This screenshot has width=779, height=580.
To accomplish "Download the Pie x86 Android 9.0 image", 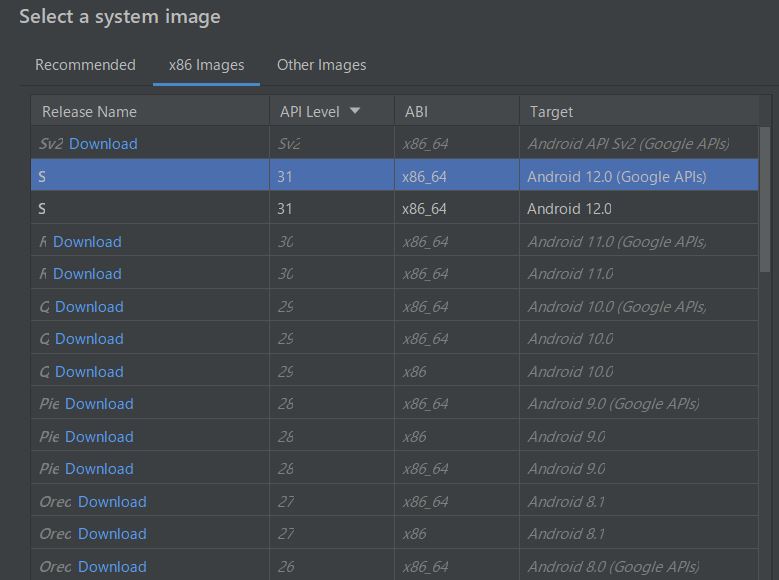I will pyautogui.click(x=99, y=436).
